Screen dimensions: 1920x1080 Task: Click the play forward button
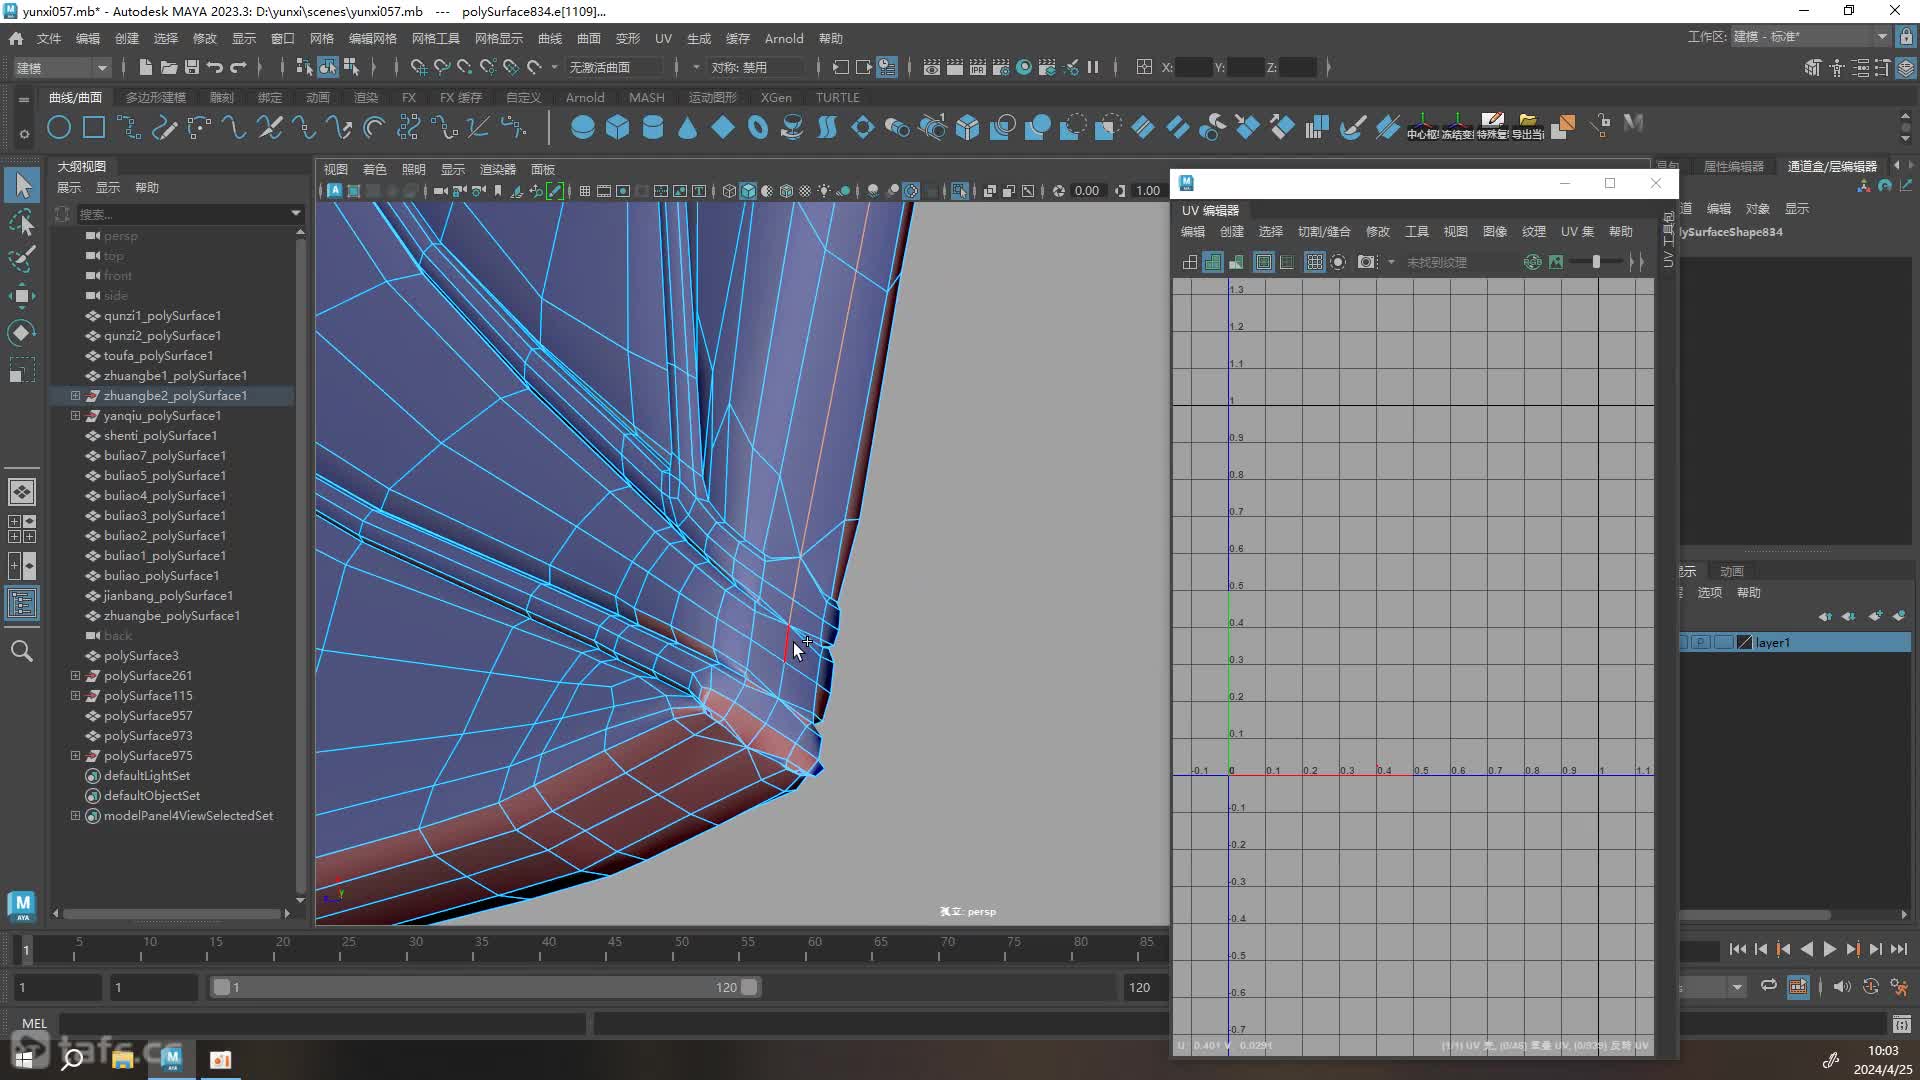click(x=1829, y=949)
